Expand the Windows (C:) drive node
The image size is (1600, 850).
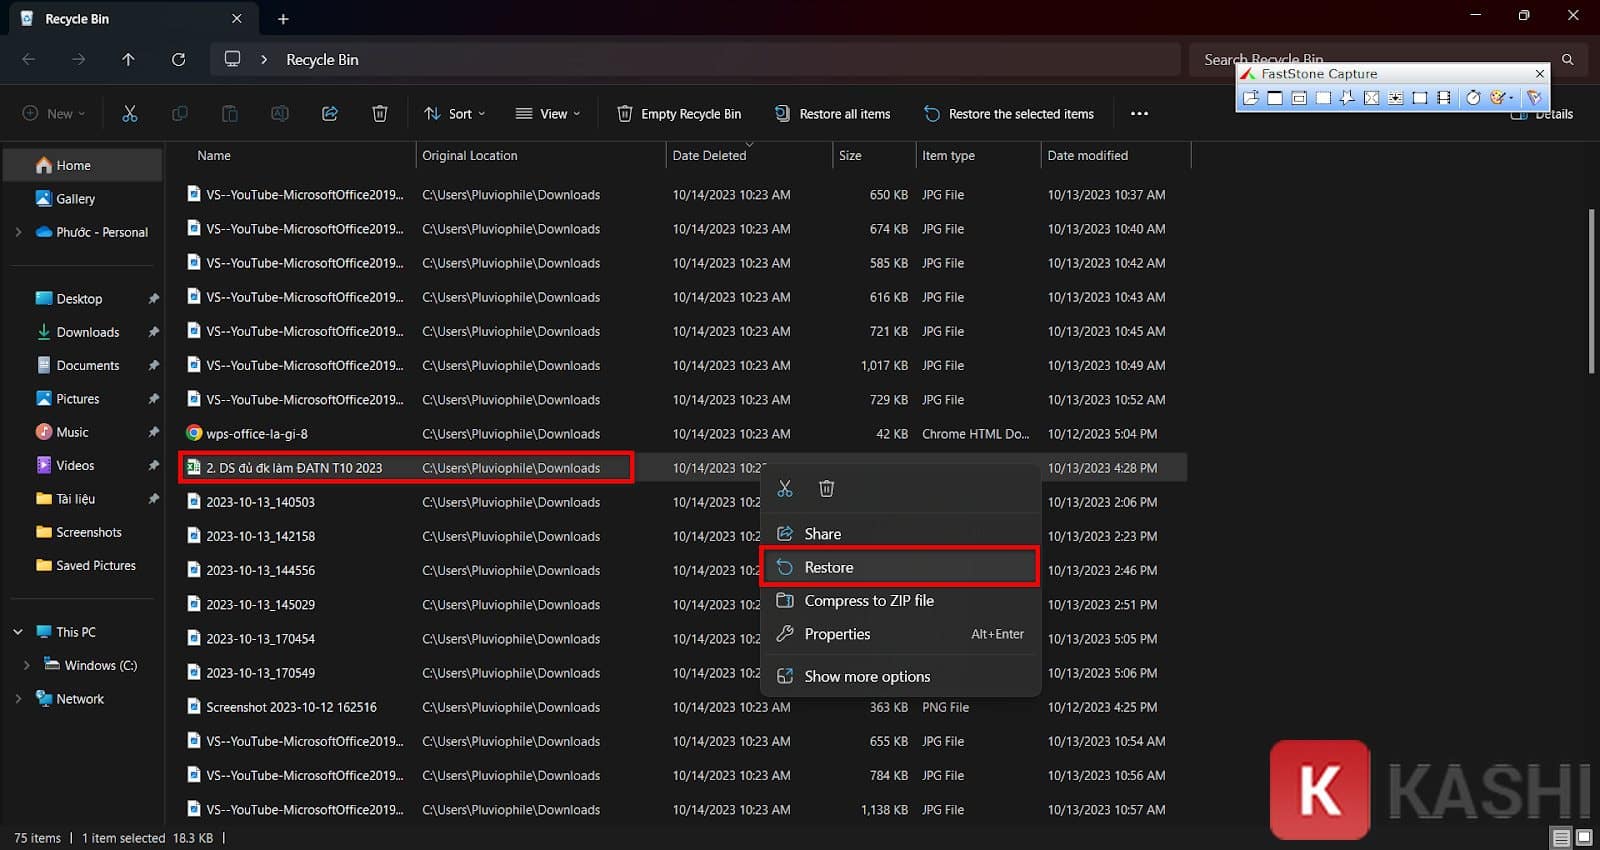tap(26, 665)
